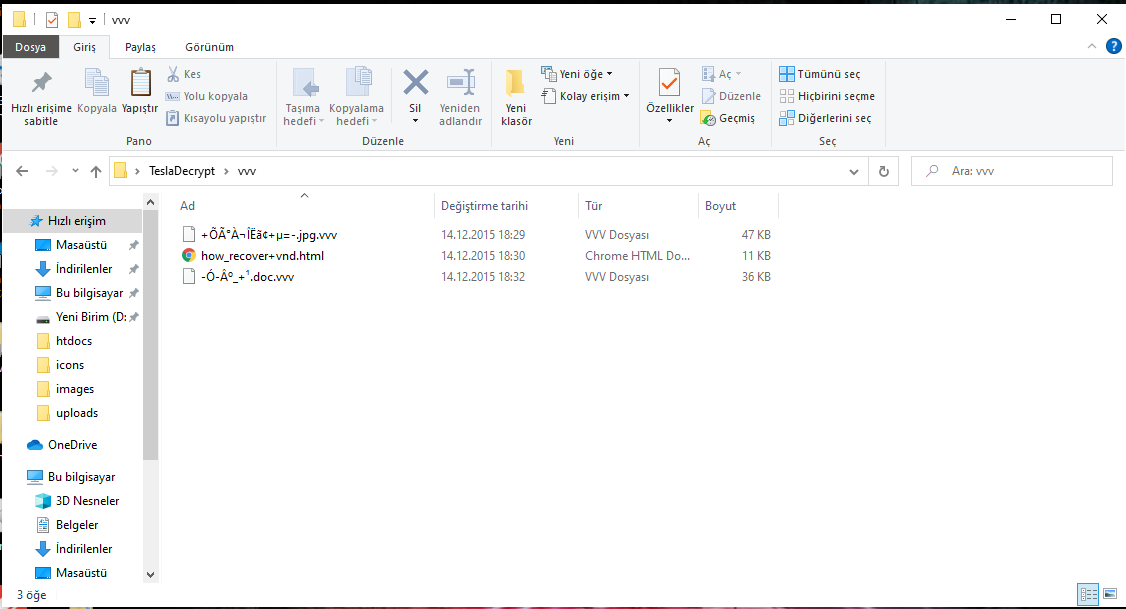Click Yolu kopyala
Screen dimensions: 1126x609
coord(207,96)
